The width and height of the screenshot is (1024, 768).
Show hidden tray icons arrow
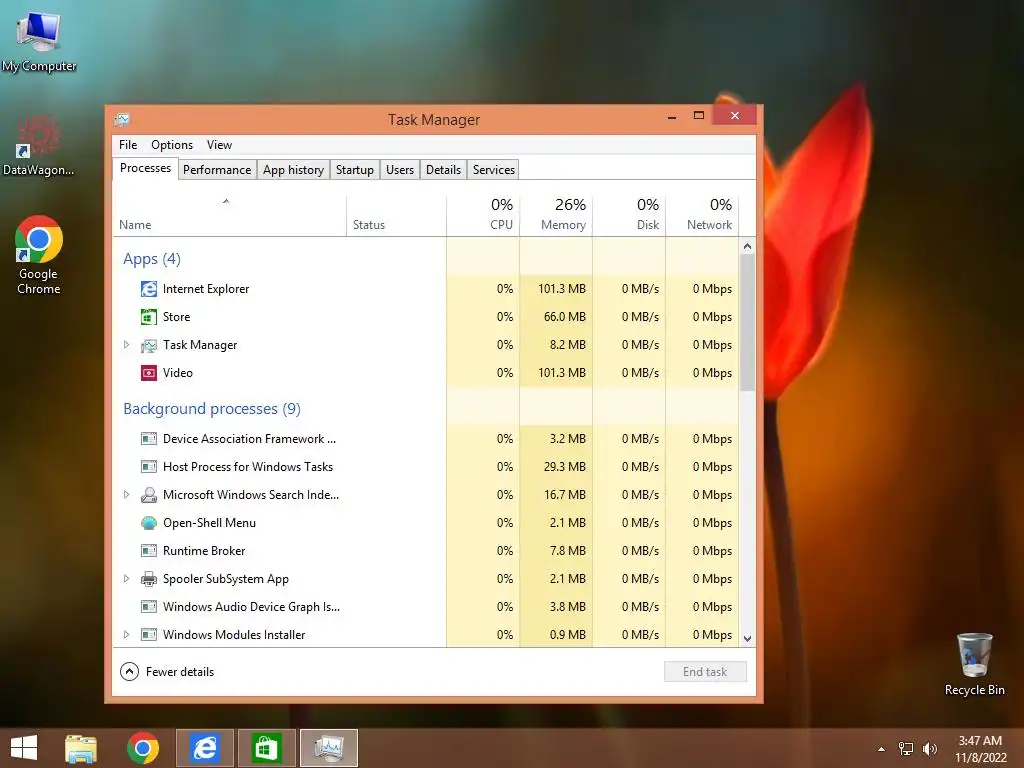pos(882,749)
